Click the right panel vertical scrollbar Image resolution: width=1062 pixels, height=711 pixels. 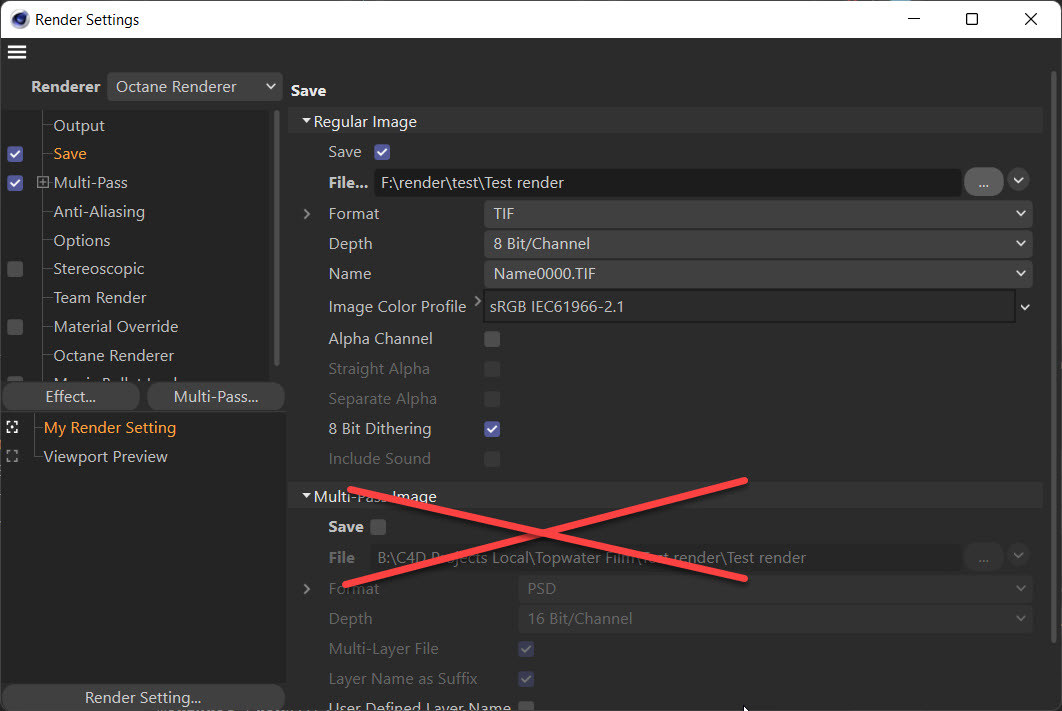click(x=1054, y=357)
